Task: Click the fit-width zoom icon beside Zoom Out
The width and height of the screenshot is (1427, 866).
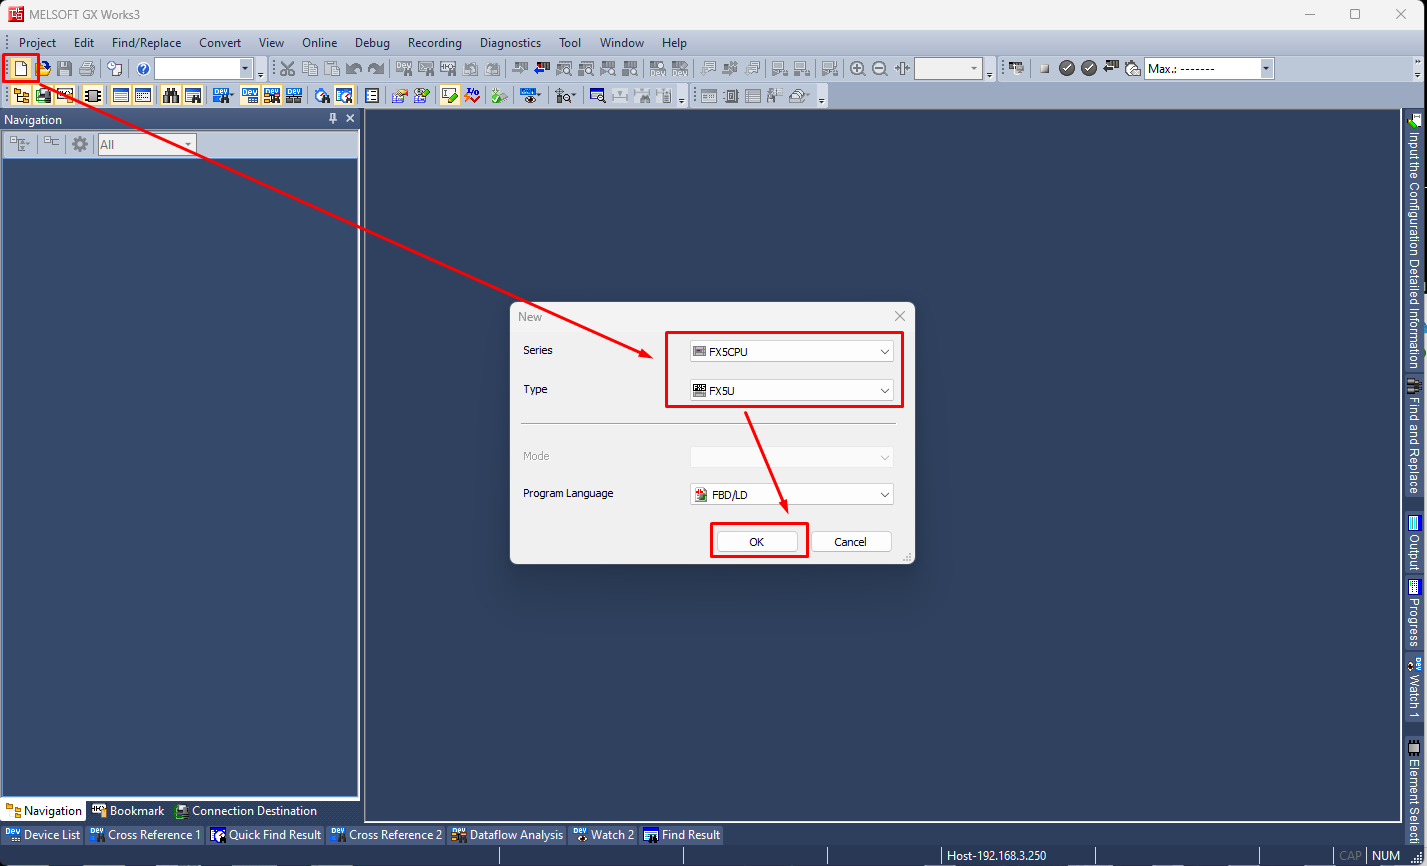Action: click(x=902, y=69)
